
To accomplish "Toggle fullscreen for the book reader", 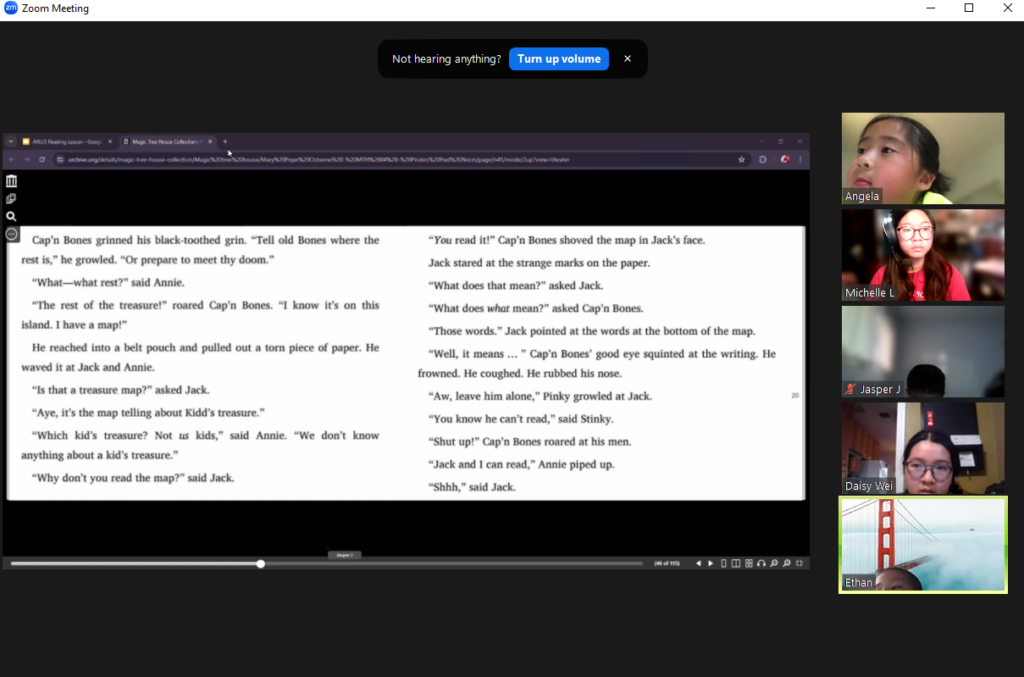I will point(799,563).
